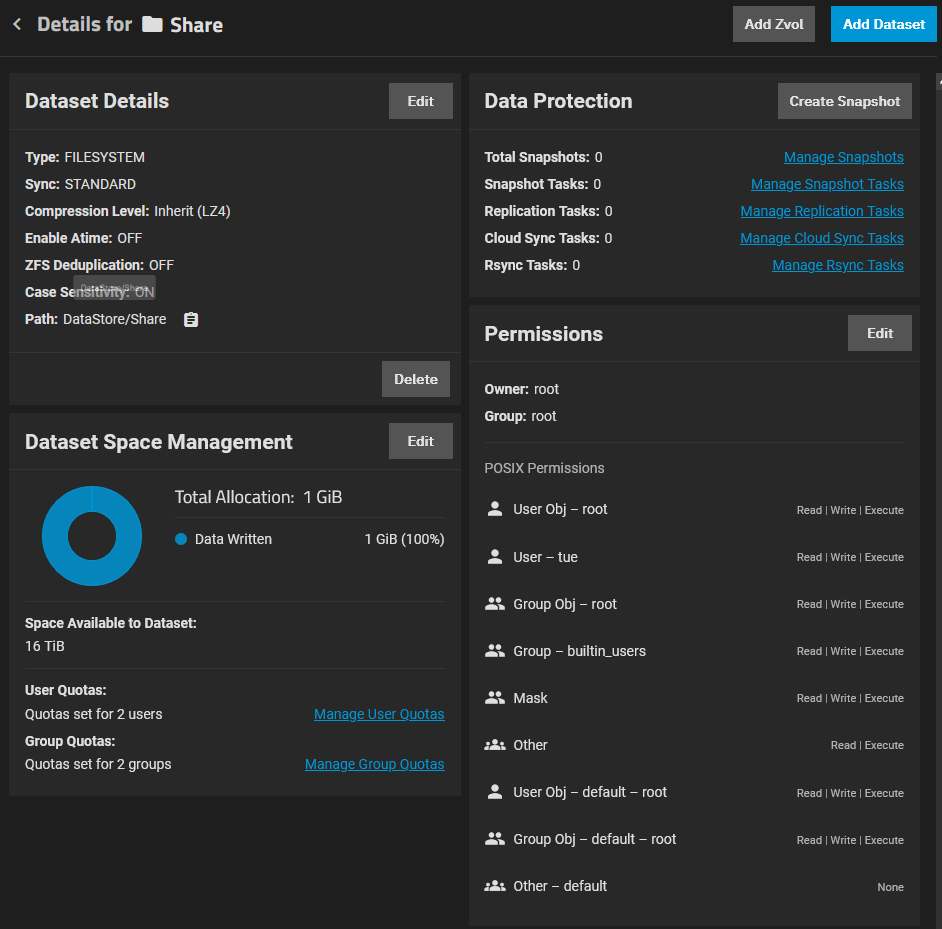Click the 1 GiB (100%) data written value

[x=404, y=539]
